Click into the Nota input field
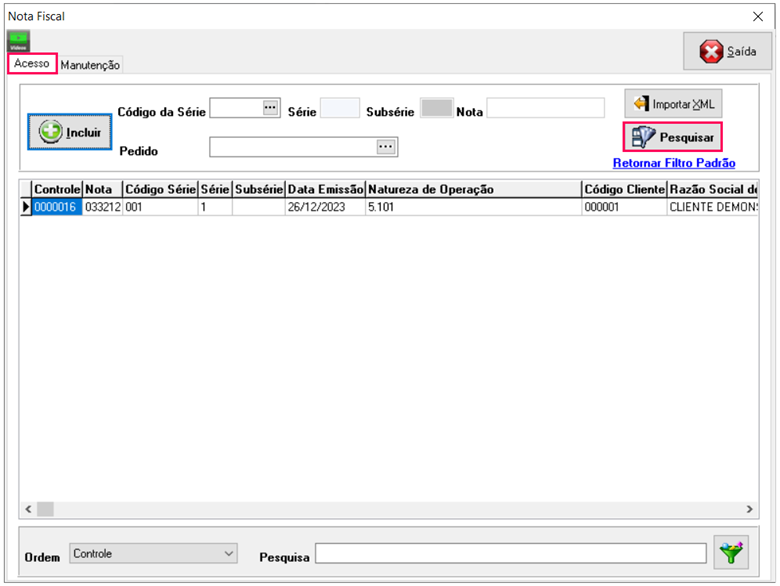 tap(545, 109)
